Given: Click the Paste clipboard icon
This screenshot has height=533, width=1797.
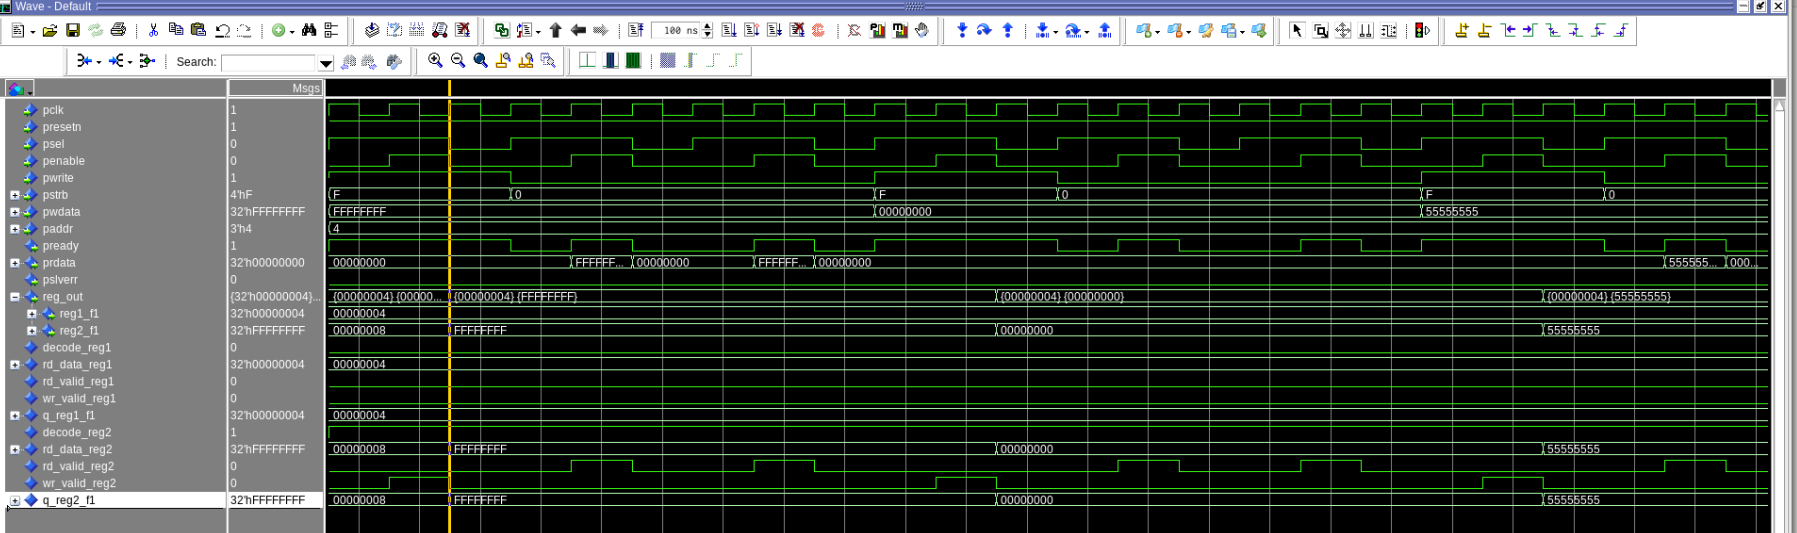Looking at the screenshot, I should click(x=198, y=31).
